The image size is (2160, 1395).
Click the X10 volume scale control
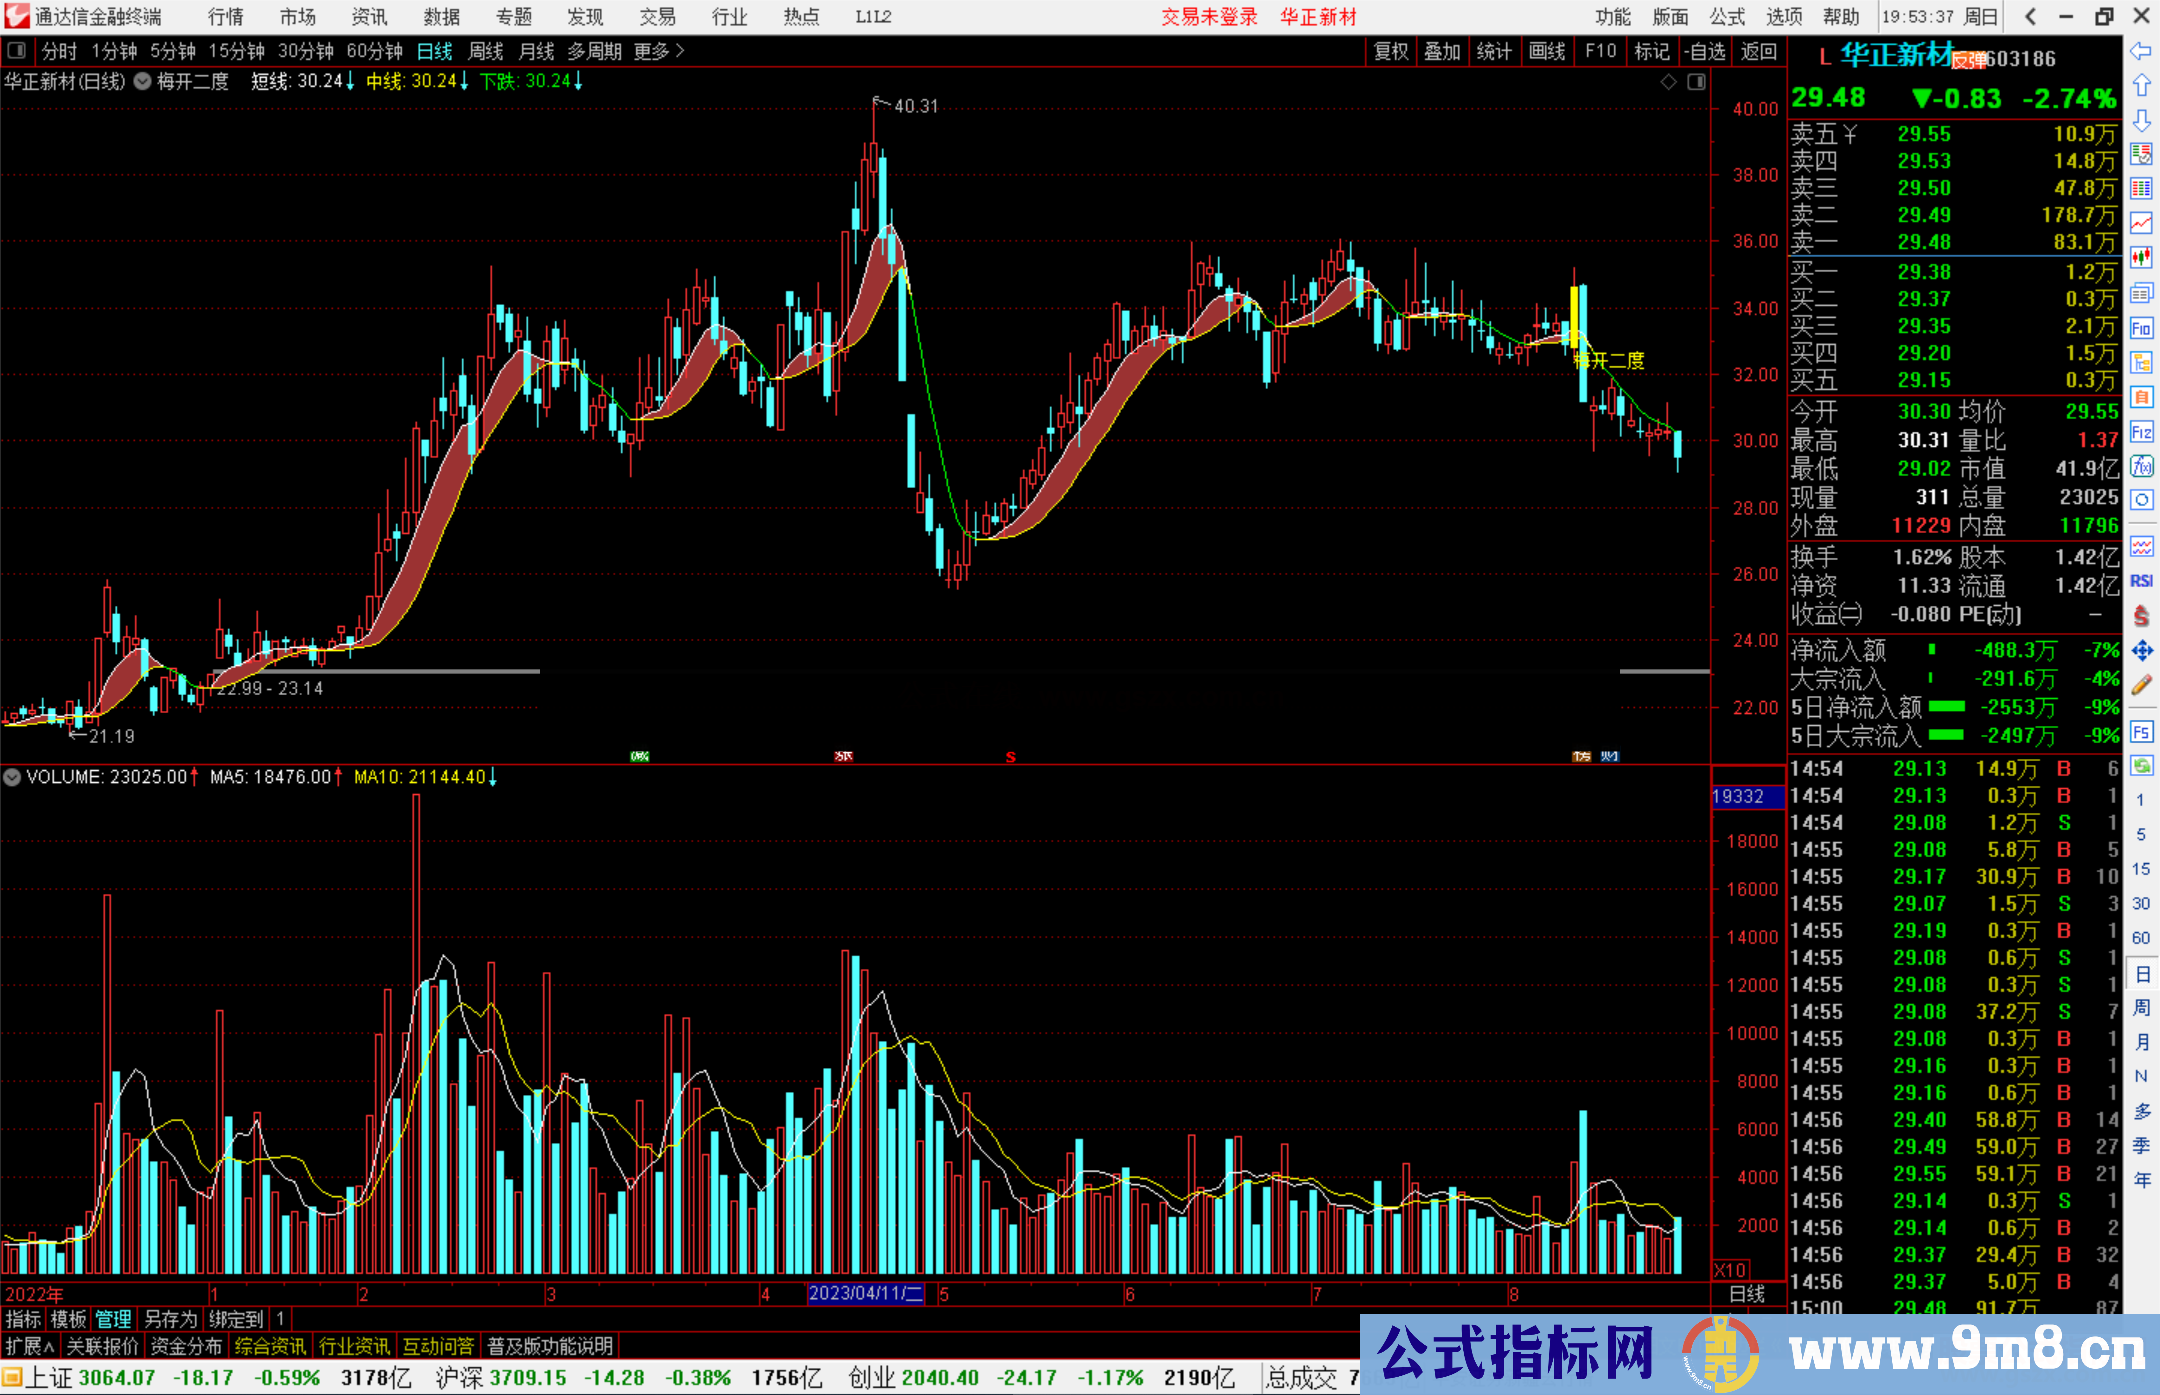click(x=1731, y=1269)
